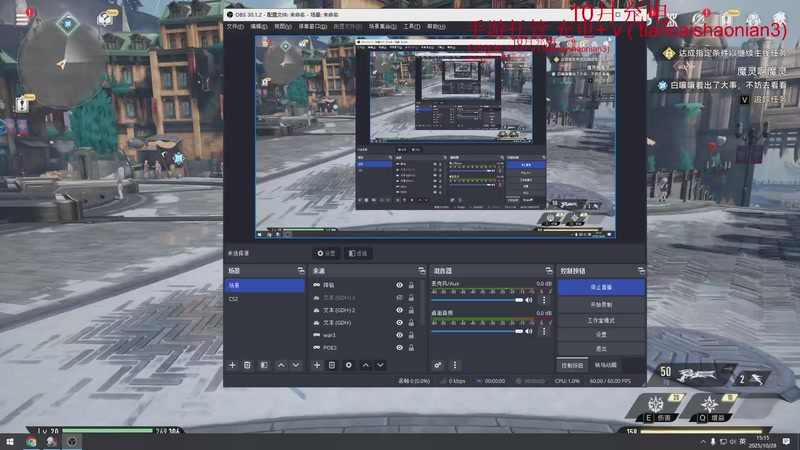Open 桌面音频 three-dot options menu
Viewport: 800px width, 450px height.
click(x=544, y=331)
